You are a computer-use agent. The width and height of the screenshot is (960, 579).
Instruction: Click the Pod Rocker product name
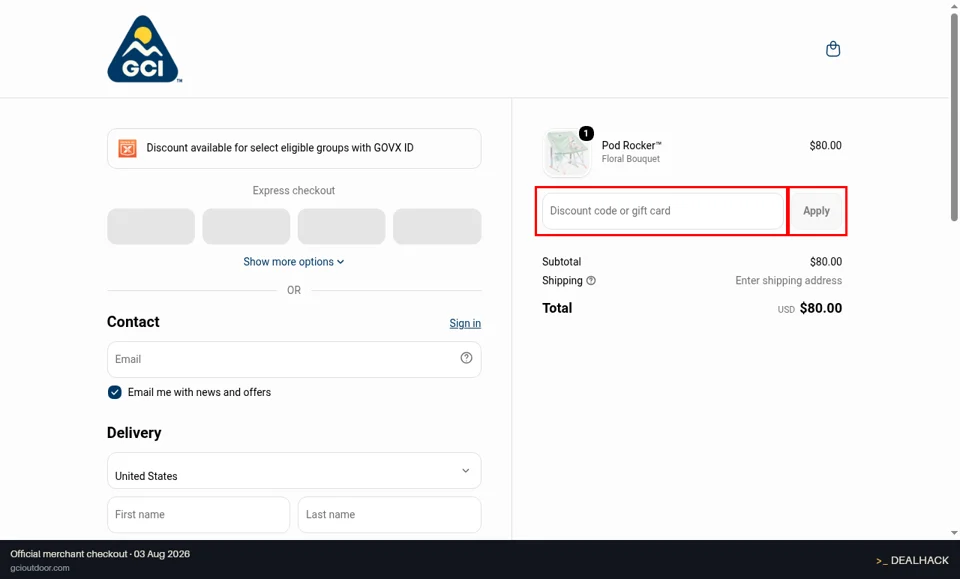631,145
